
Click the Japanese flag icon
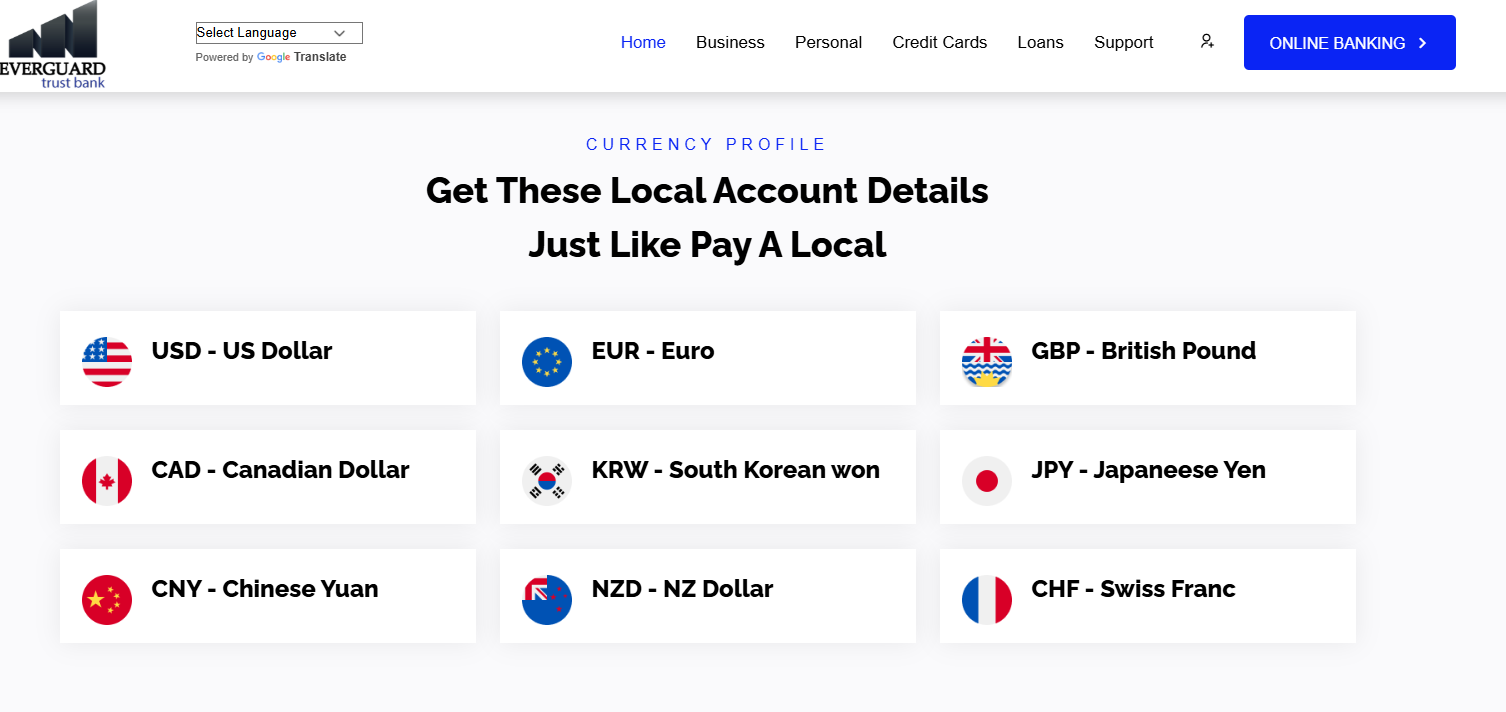(x=987, y=480)
